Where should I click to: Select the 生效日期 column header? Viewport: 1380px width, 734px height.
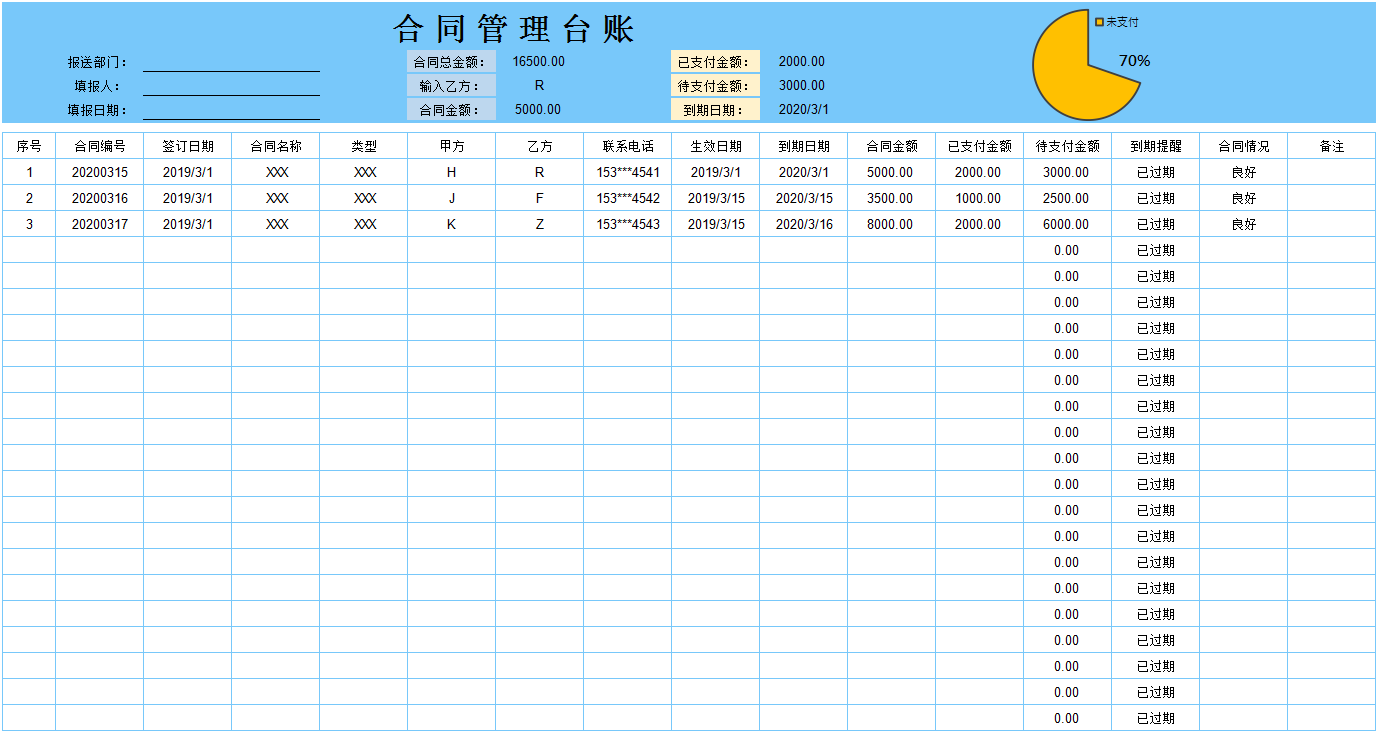click(x=716, y=146)
